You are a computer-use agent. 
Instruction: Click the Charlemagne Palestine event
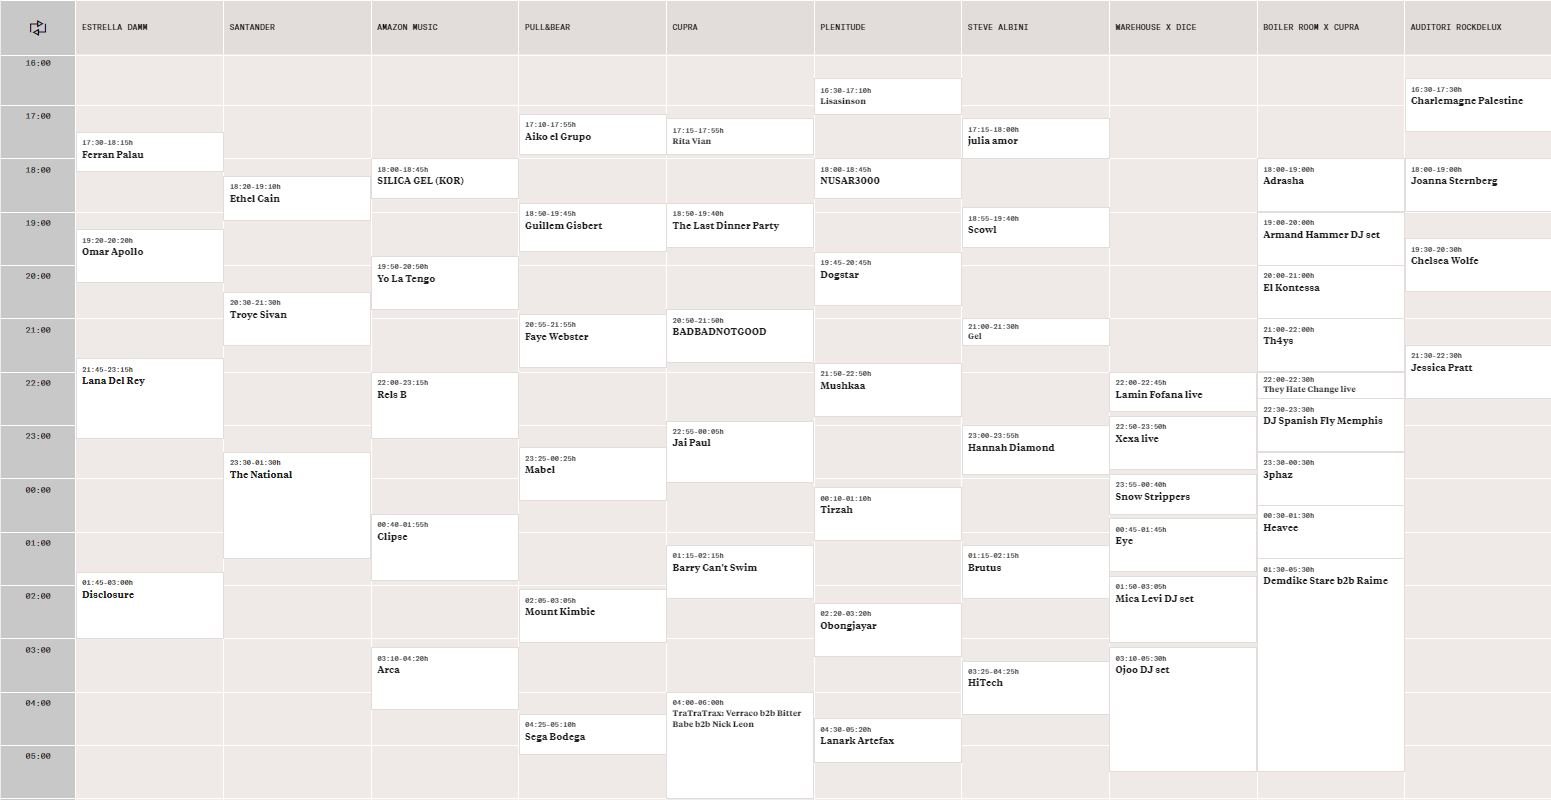1477,104
